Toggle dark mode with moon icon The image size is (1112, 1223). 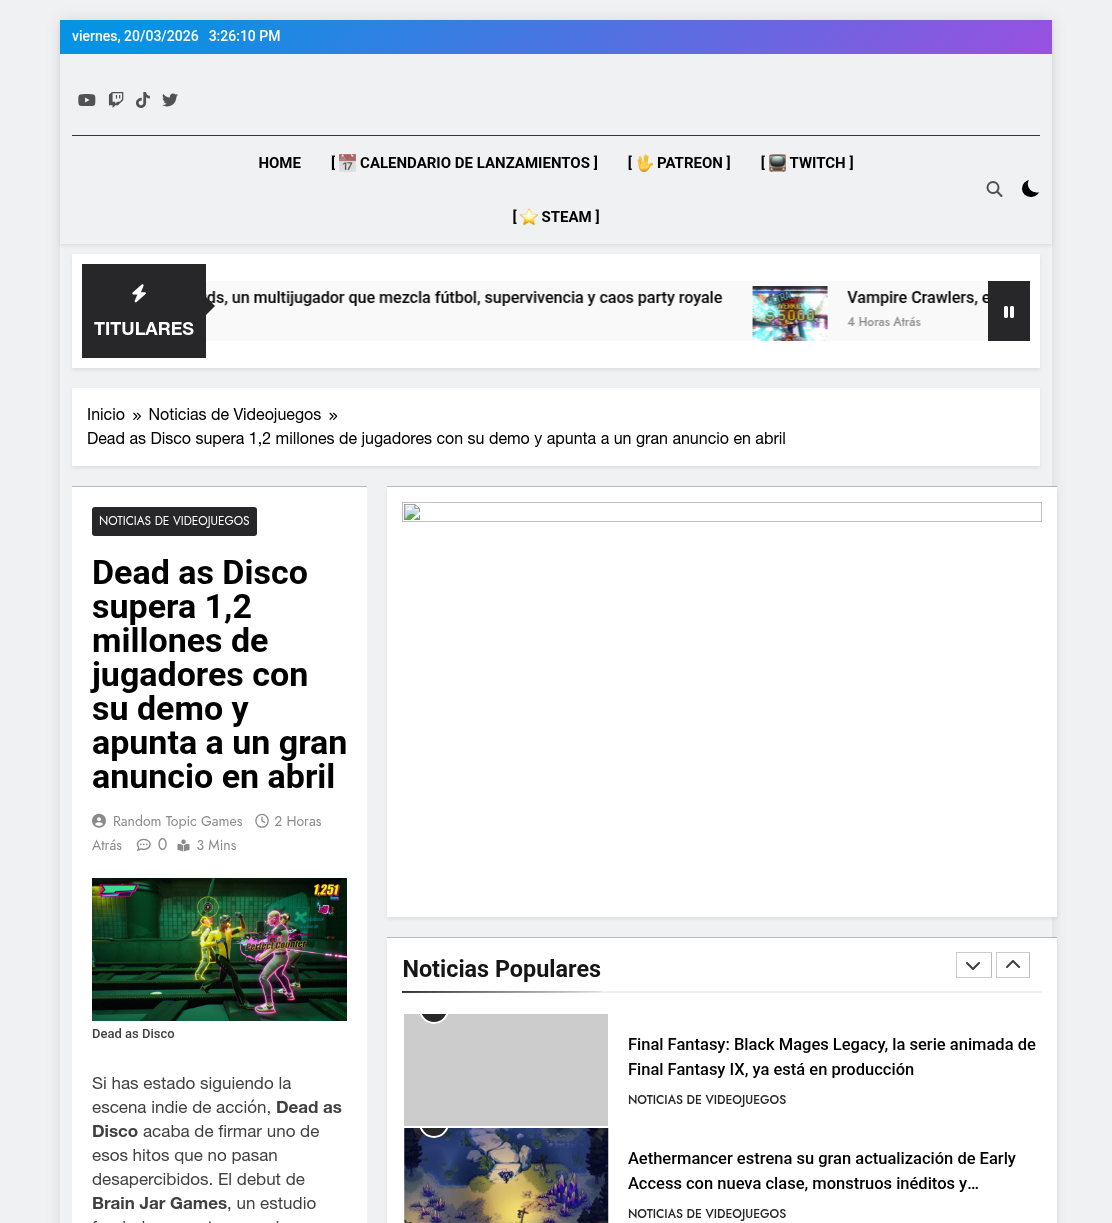1030,189
